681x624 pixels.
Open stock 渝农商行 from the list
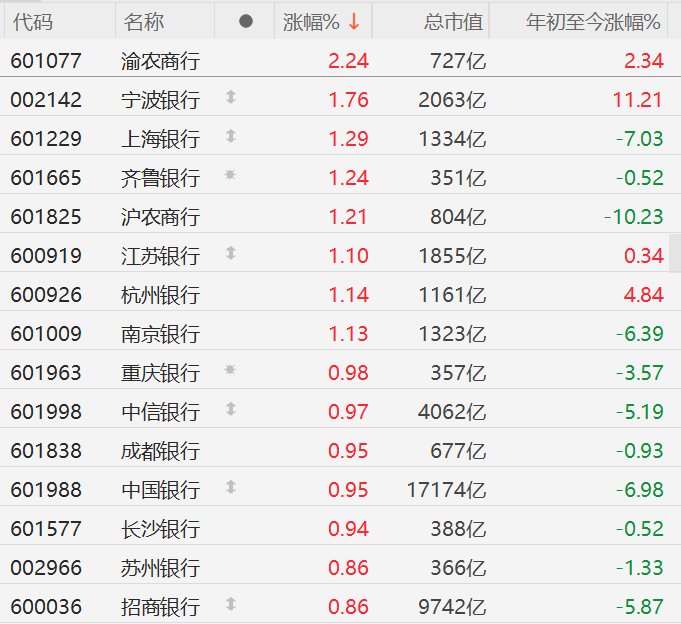coord(160,60)
